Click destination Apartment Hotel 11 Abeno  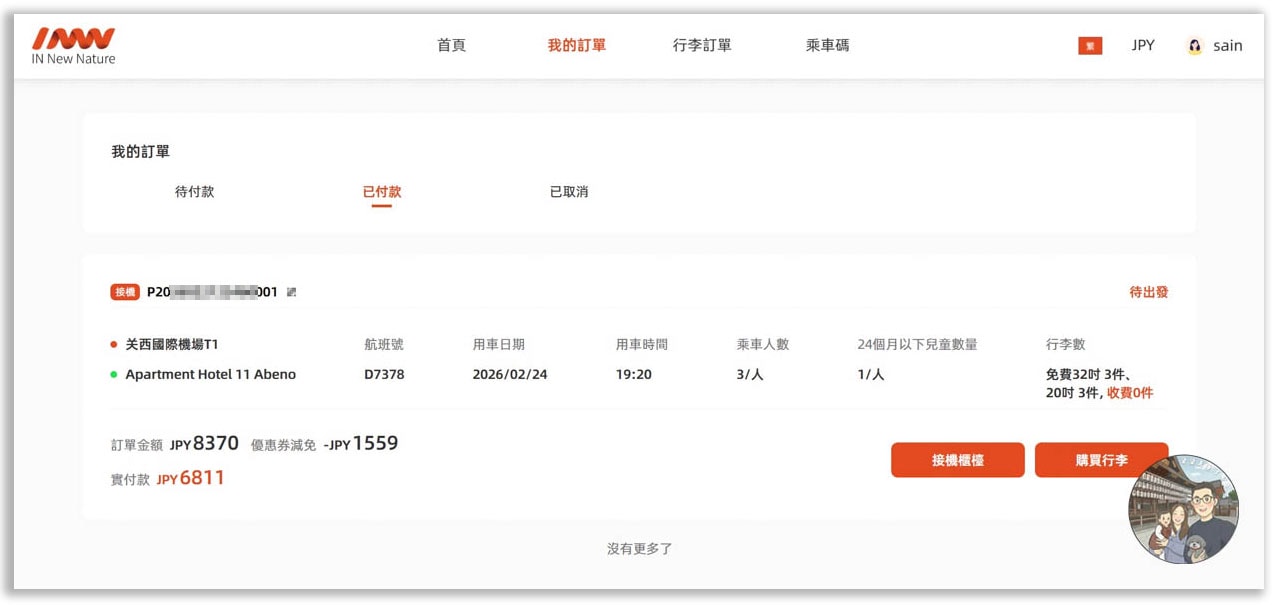(x=210, y=374)
